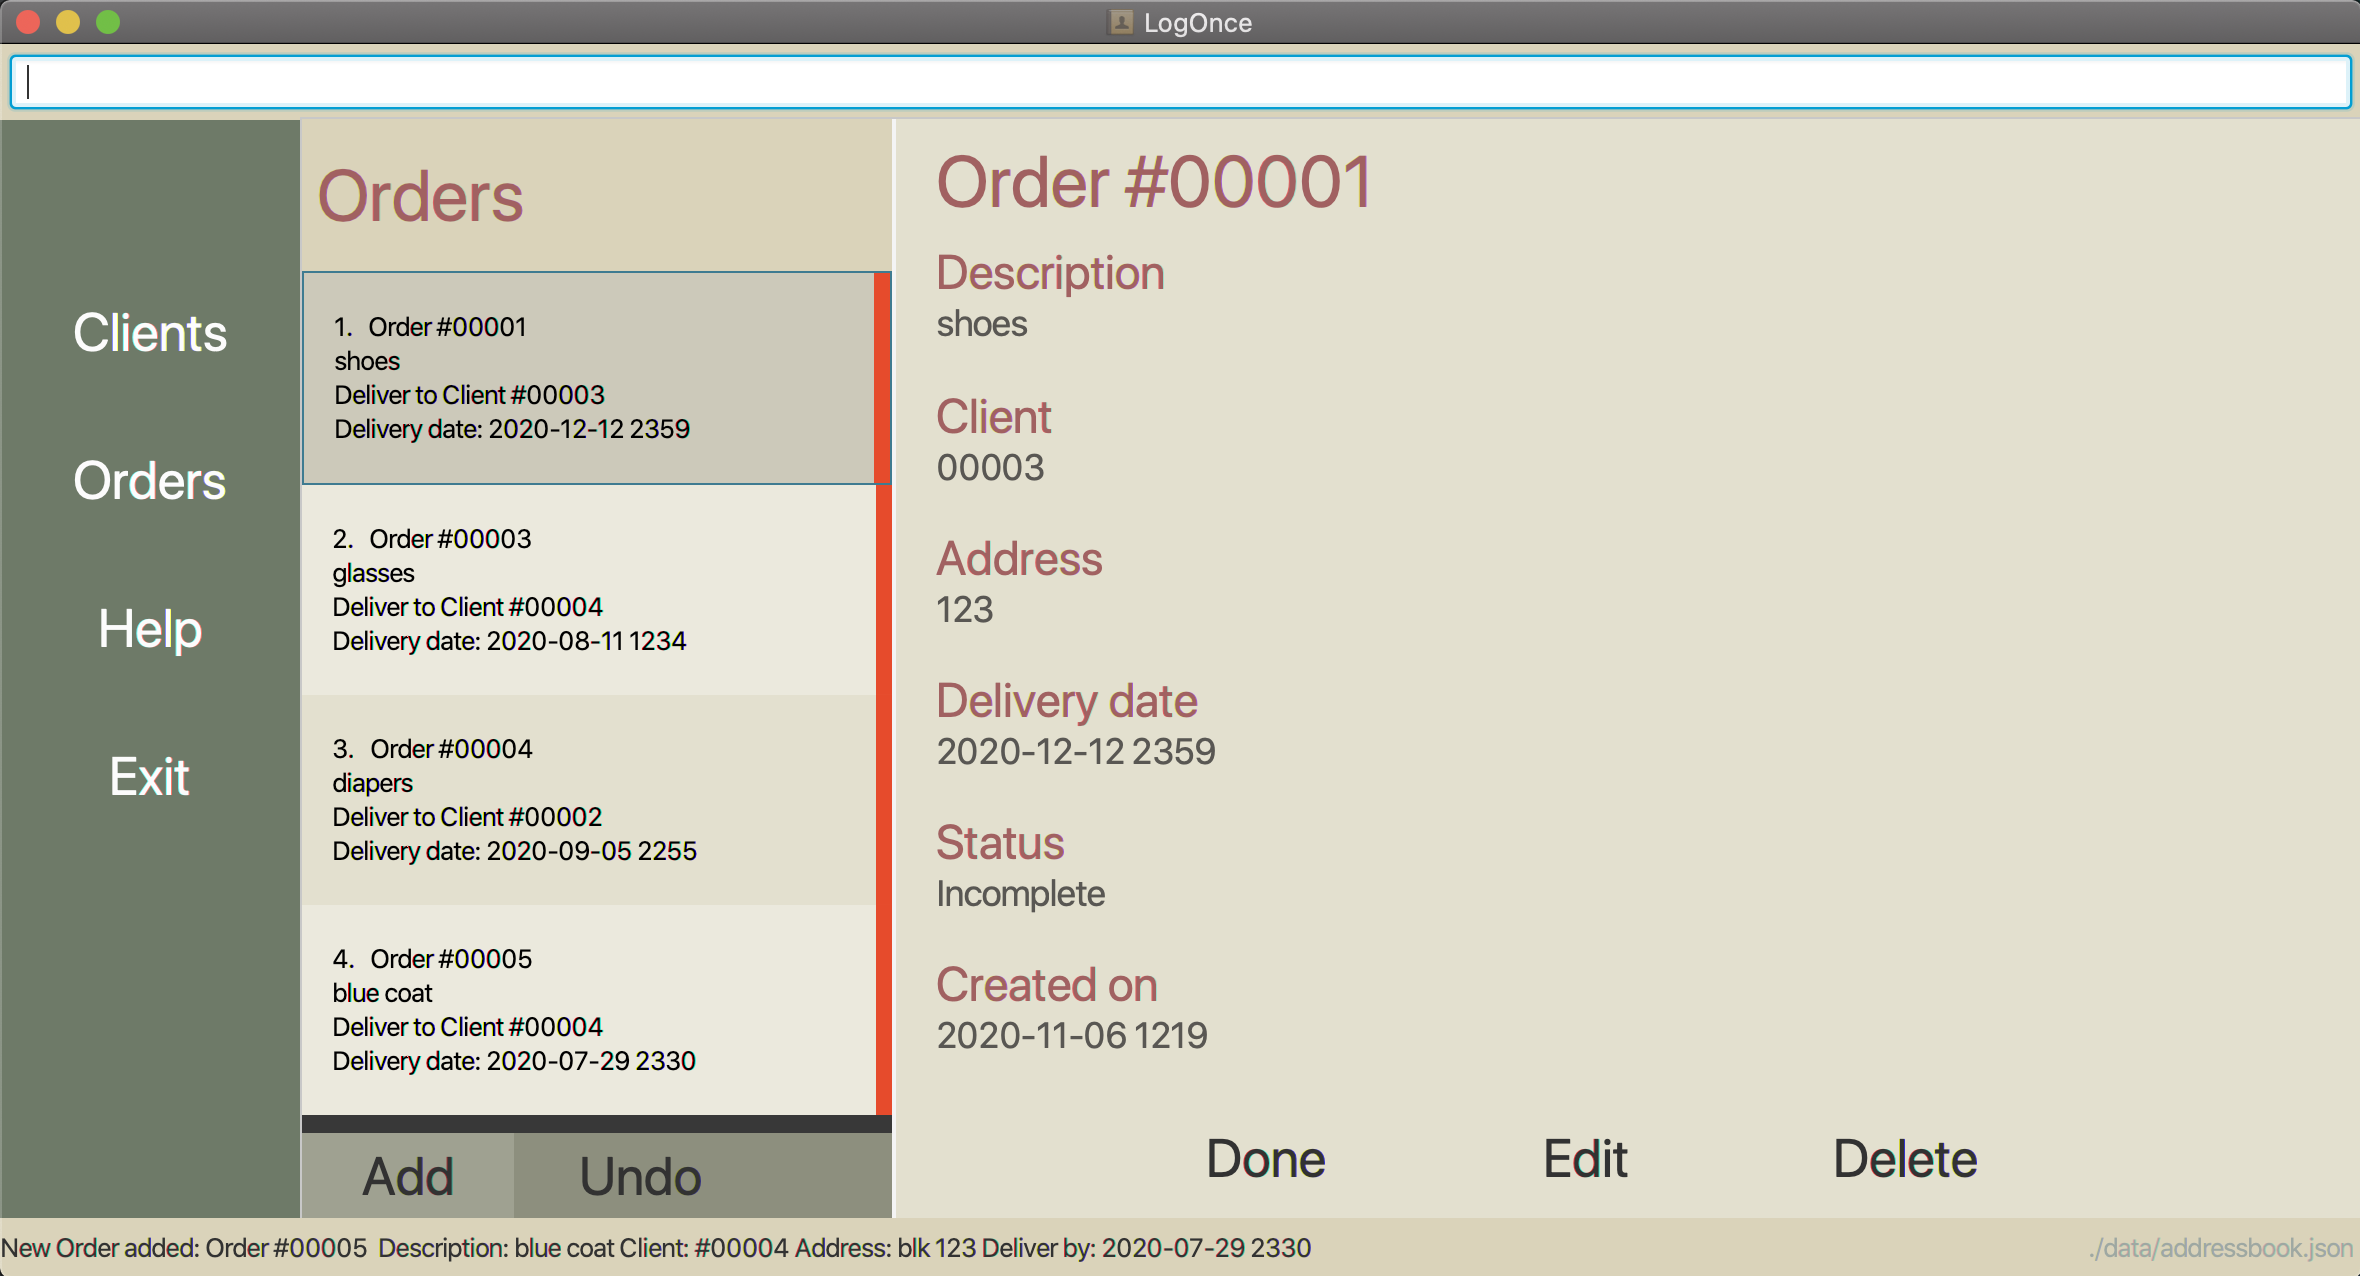Image resolution: width=2360 pixels, height=1276 pixels.
Task: Click the Order #00001 detail heading
Action: pyautogui.click(x=1154, y=183)
